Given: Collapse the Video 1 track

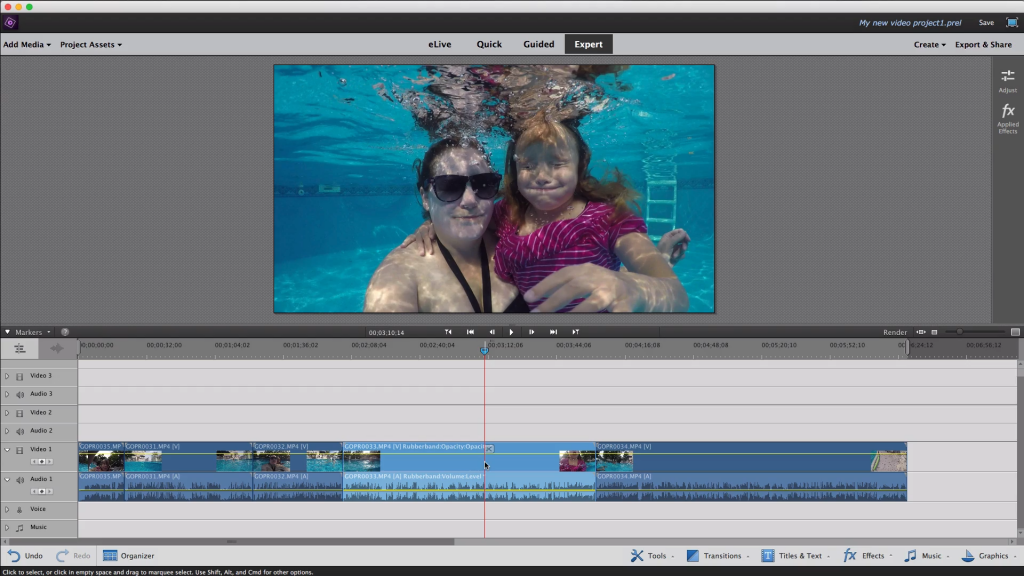Looking at the screenshot, I should pos(7,449).
